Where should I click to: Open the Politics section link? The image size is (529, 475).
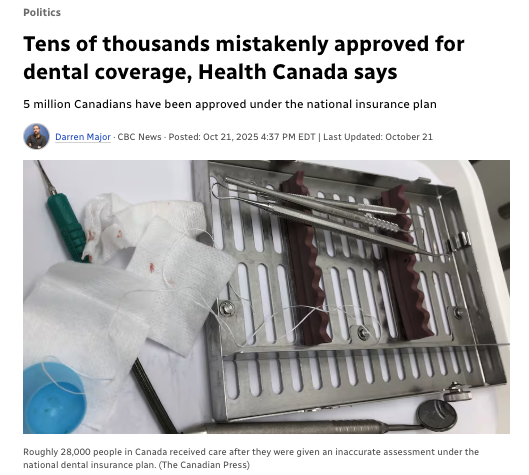point(42,12)
